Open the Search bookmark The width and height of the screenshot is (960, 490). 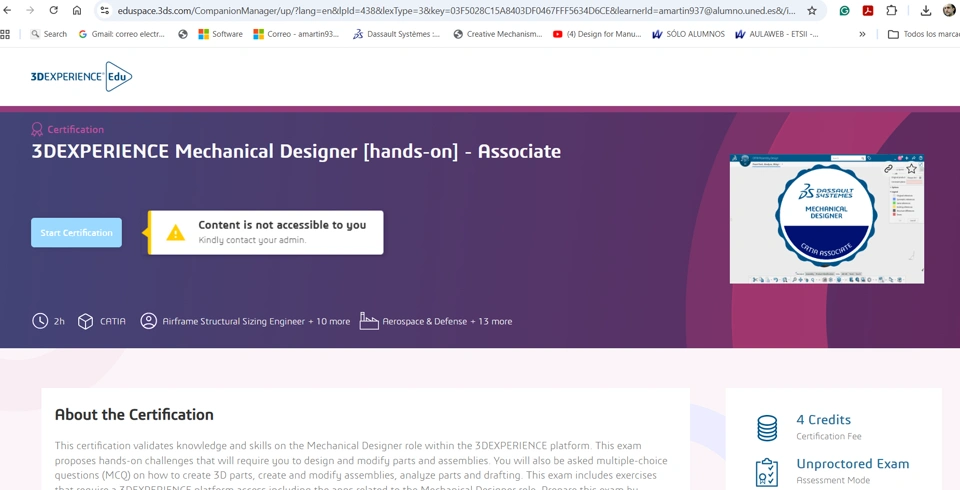49,34
